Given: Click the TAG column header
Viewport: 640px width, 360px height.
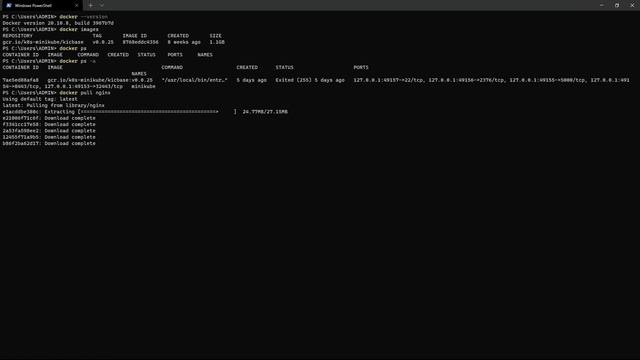Looking at the screenshot, I should pyautogui.click(x=97, y=36).
